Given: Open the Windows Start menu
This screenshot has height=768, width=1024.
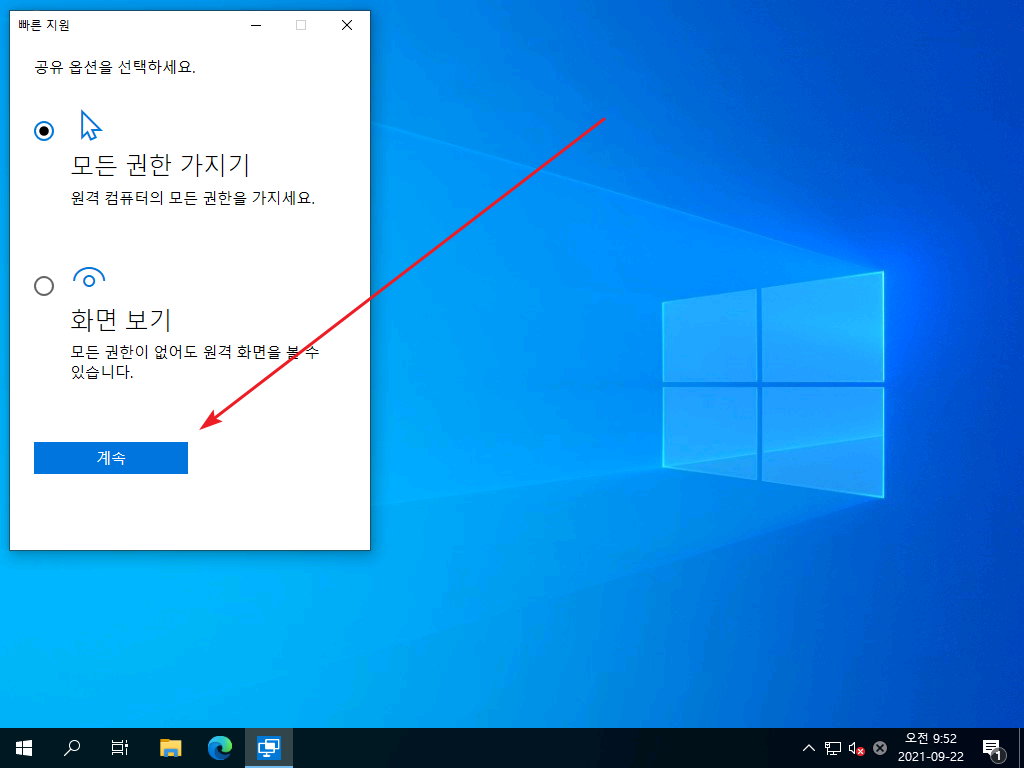Looking at the screenshot, I should pos(24,748).
